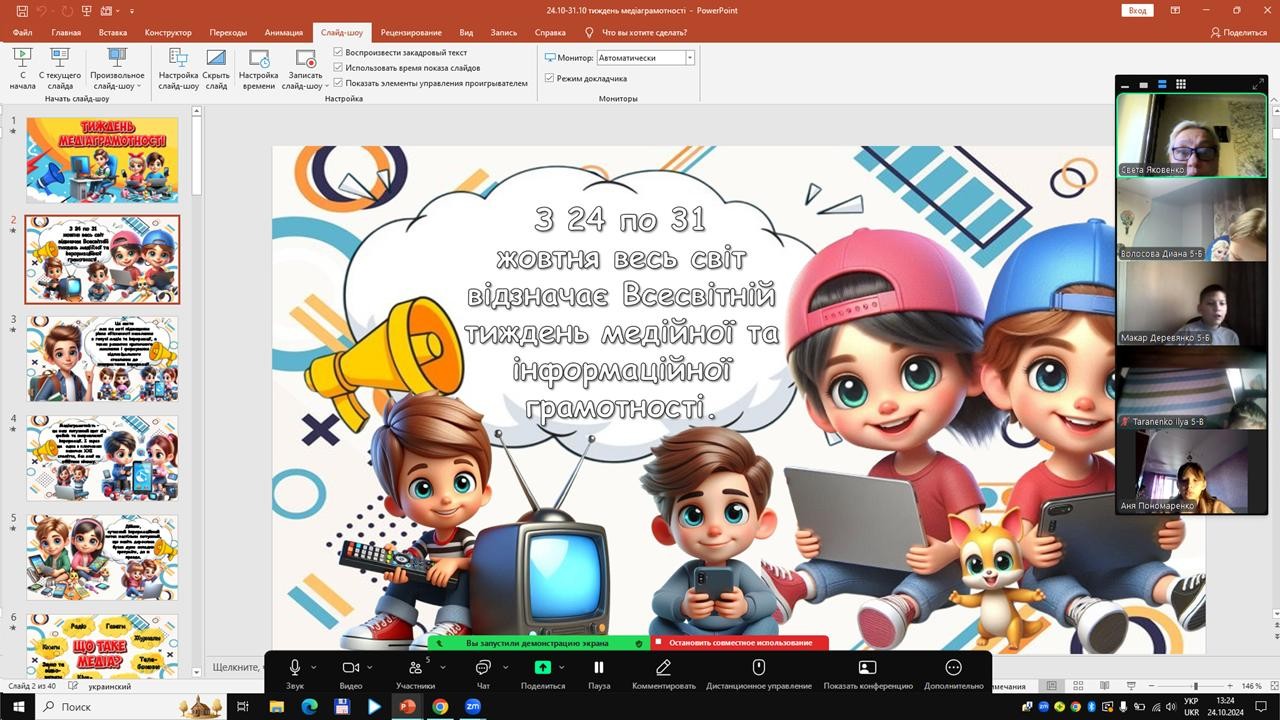Screen dimensions: 1280x720
Task: Toggle Режим докладчика checkbox
Action: point(549,78)
